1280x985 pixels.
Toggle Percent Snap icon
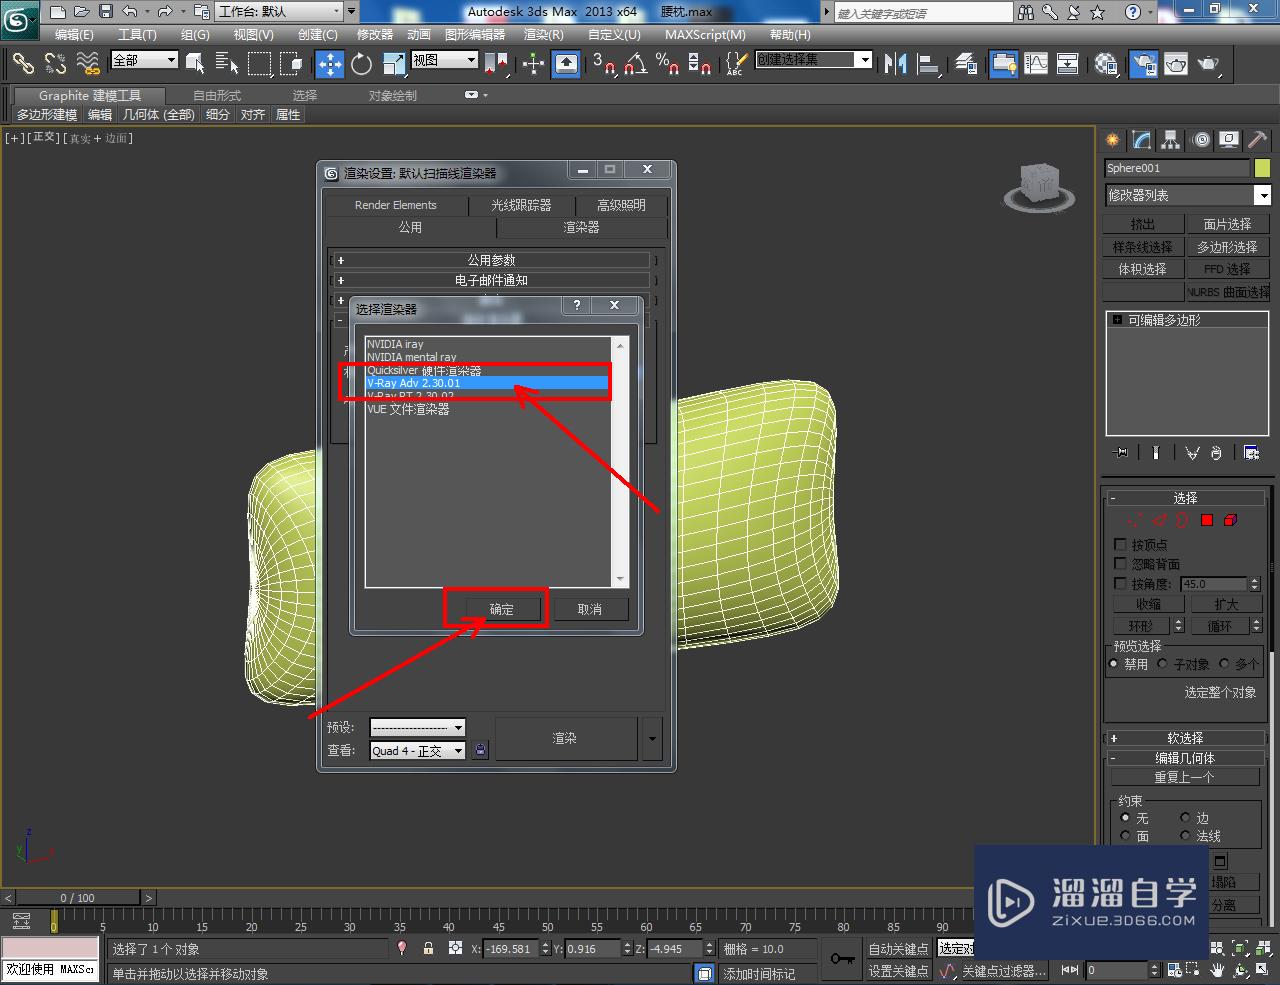click(667, 65)
